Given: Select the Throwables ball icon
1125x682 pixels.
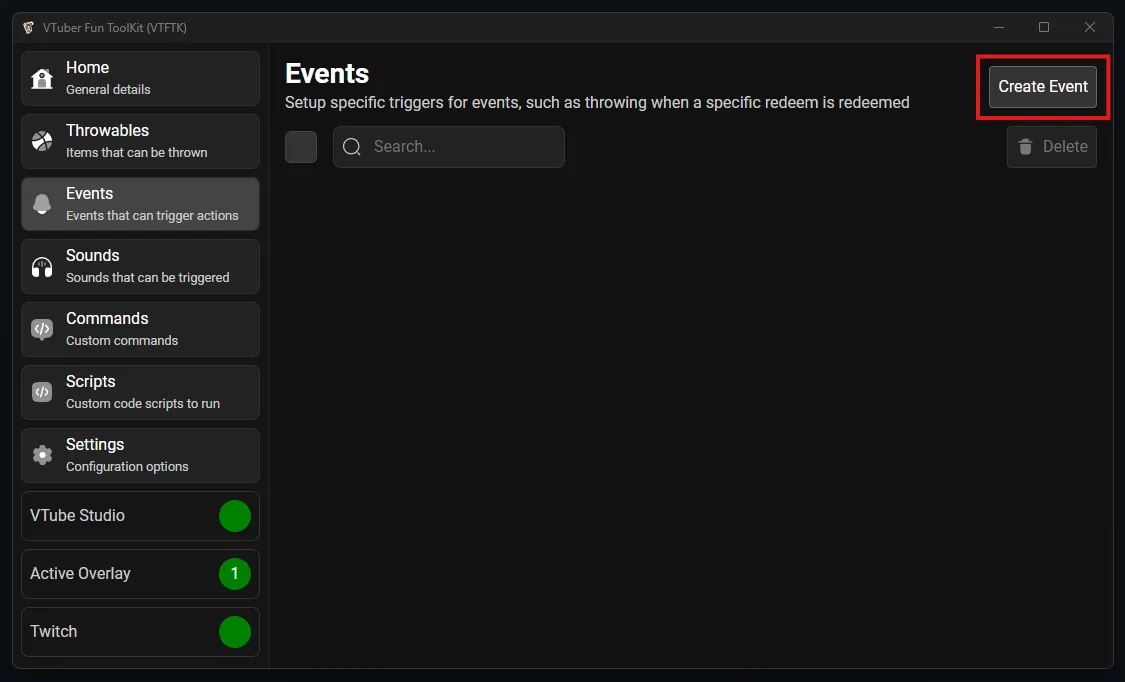Looking at the screenshot, I should pos(42,142).
